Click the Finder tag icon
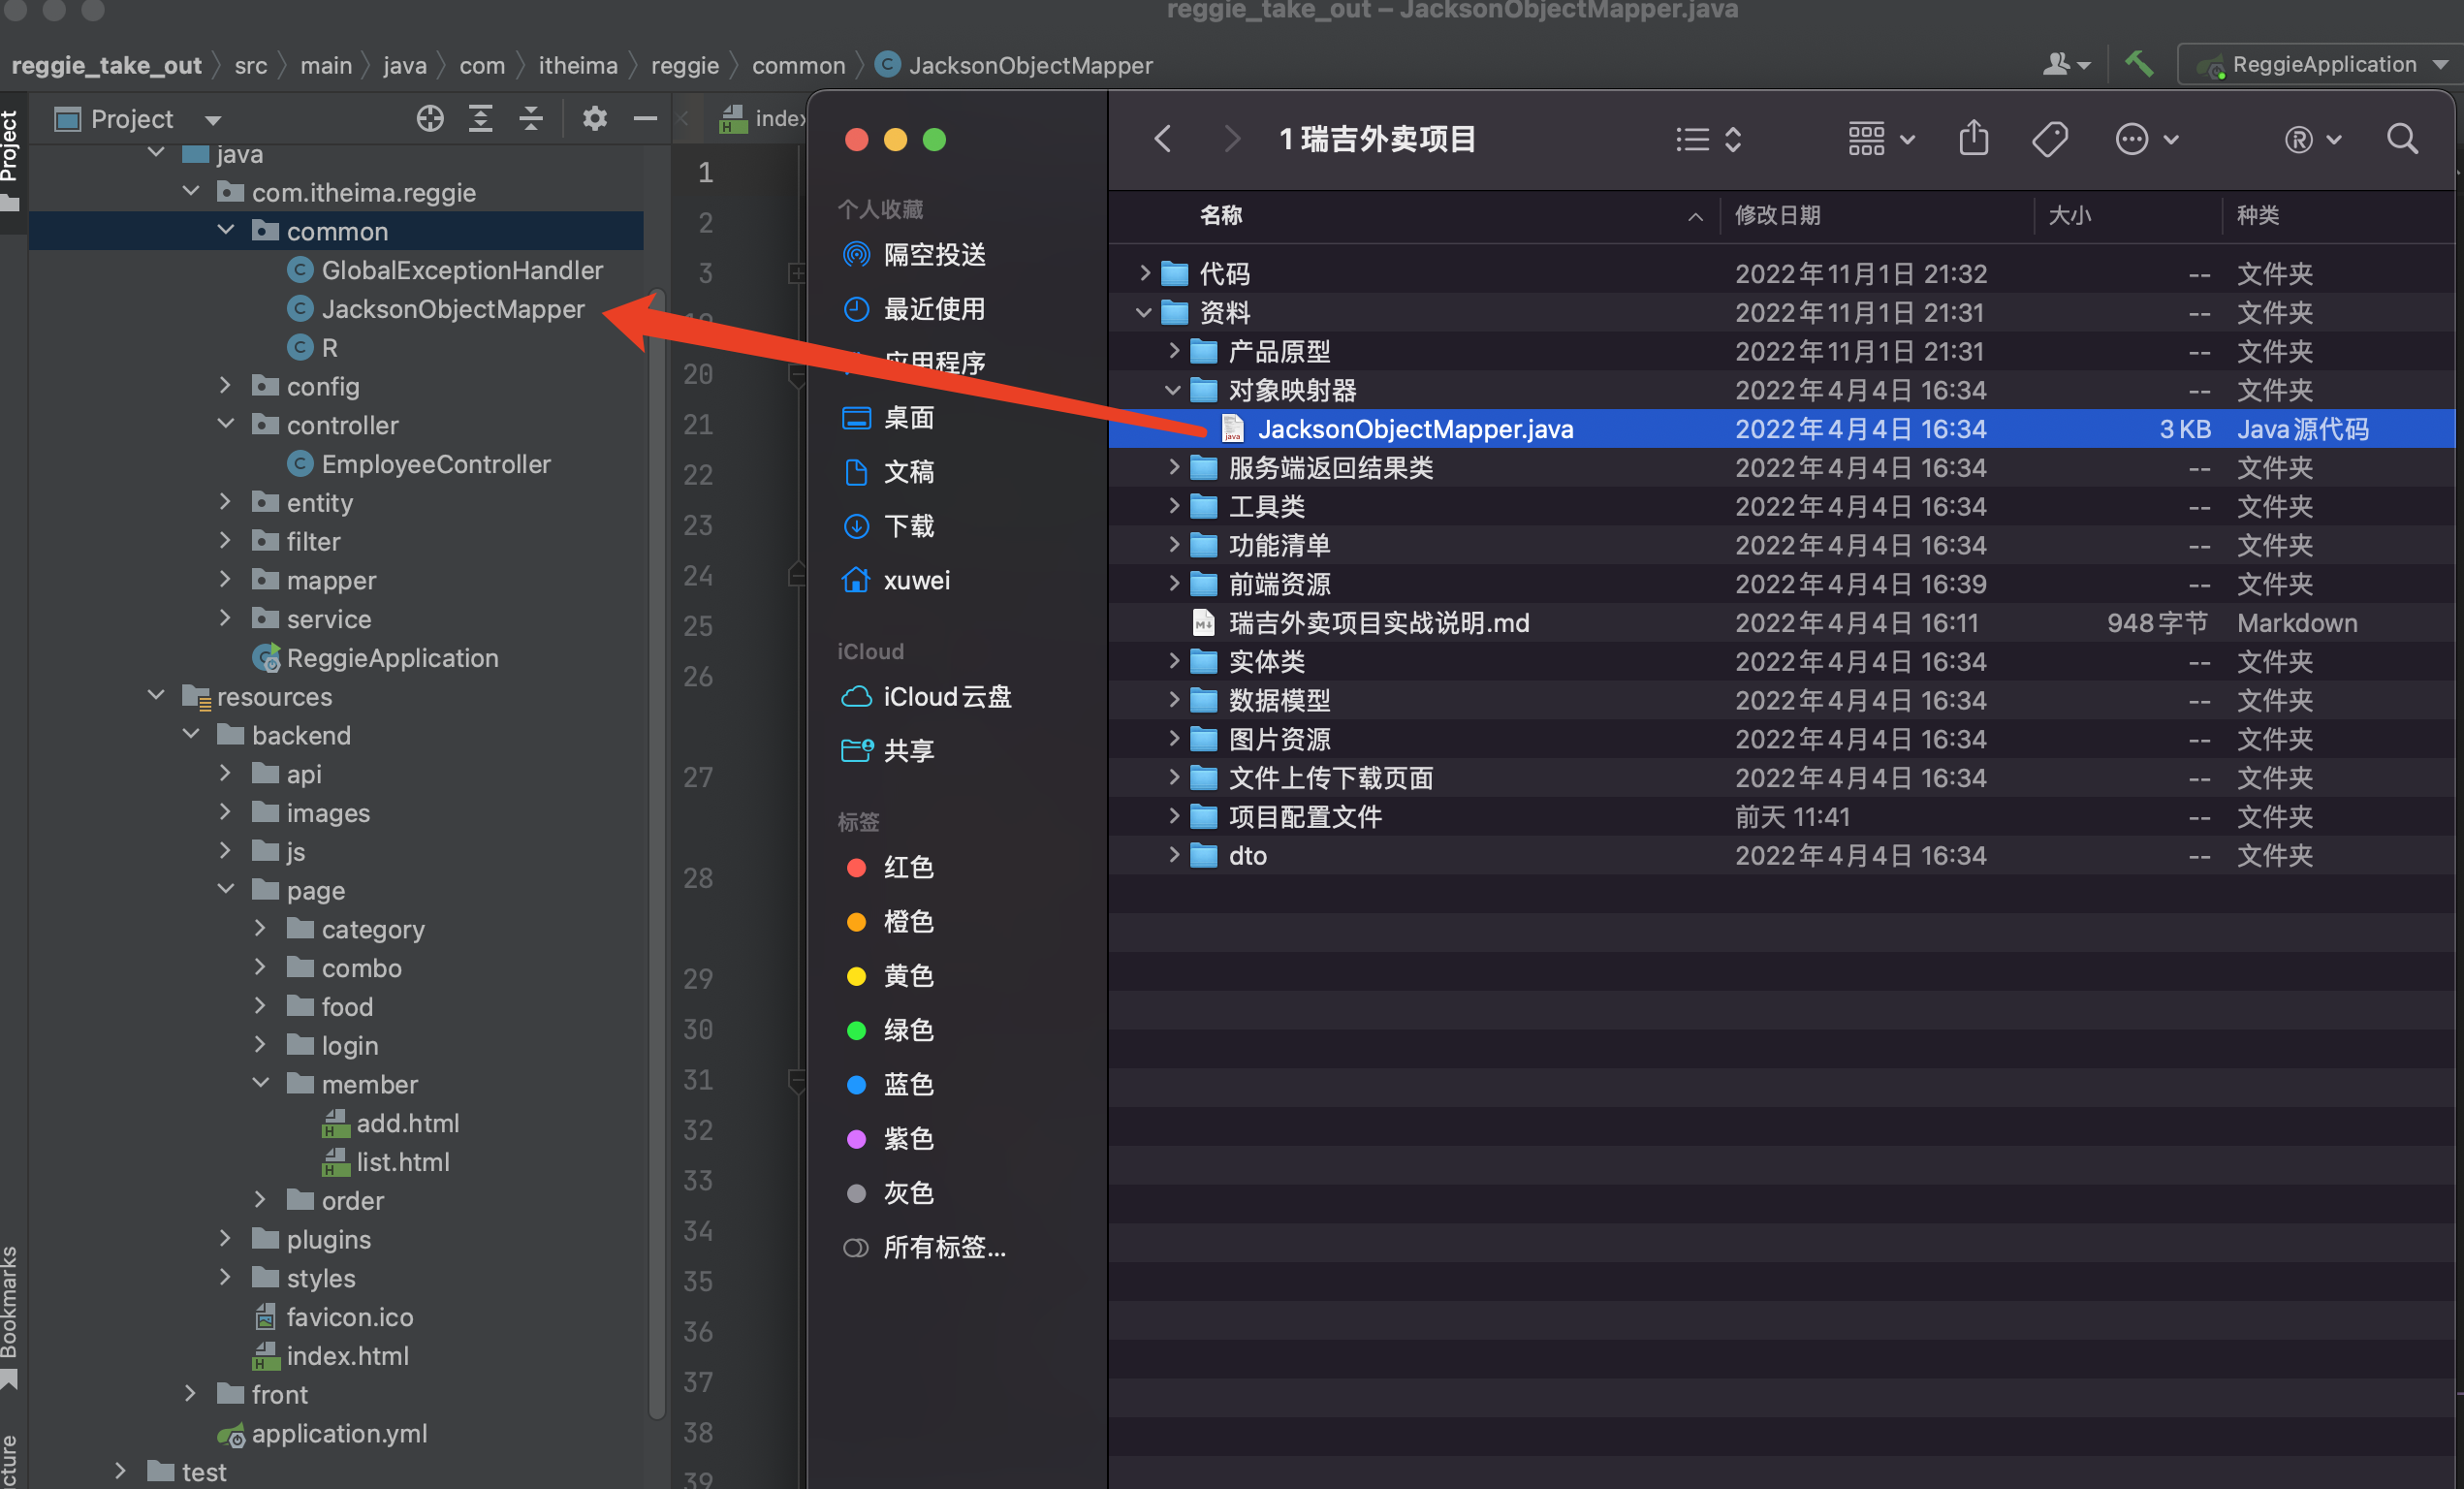 coord(2049,139)
